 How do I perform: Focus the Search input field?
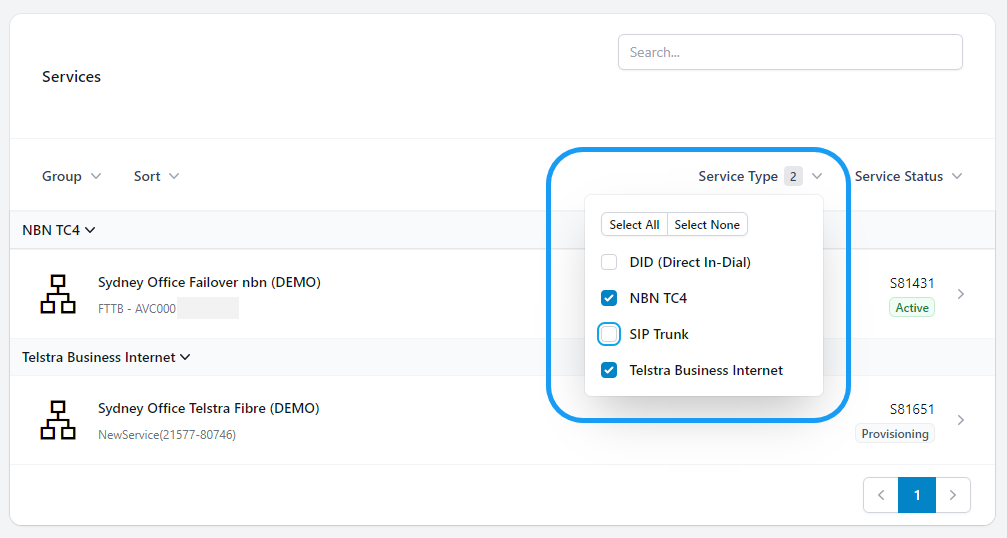[x=790, y=52]
